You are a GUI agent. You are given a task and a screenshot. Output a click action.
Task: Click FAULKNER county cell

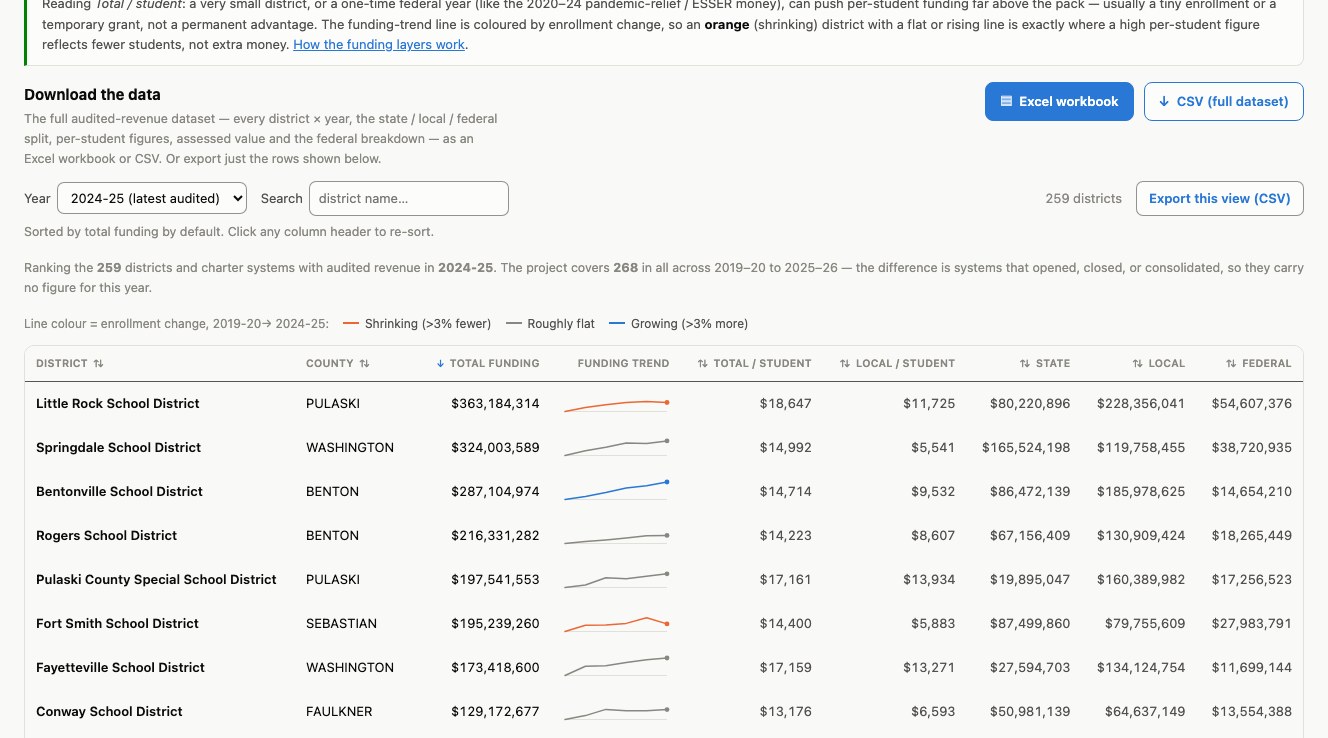point(339,711)
